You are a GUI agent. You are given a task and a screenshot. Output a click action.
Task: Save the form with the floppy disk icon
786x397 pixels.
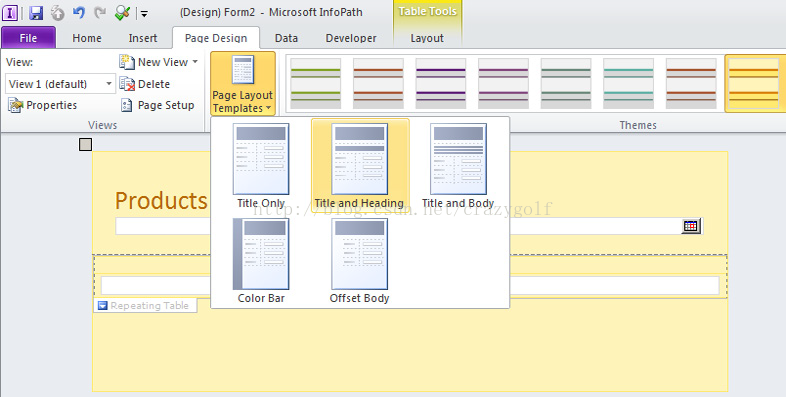coord(36,13)
